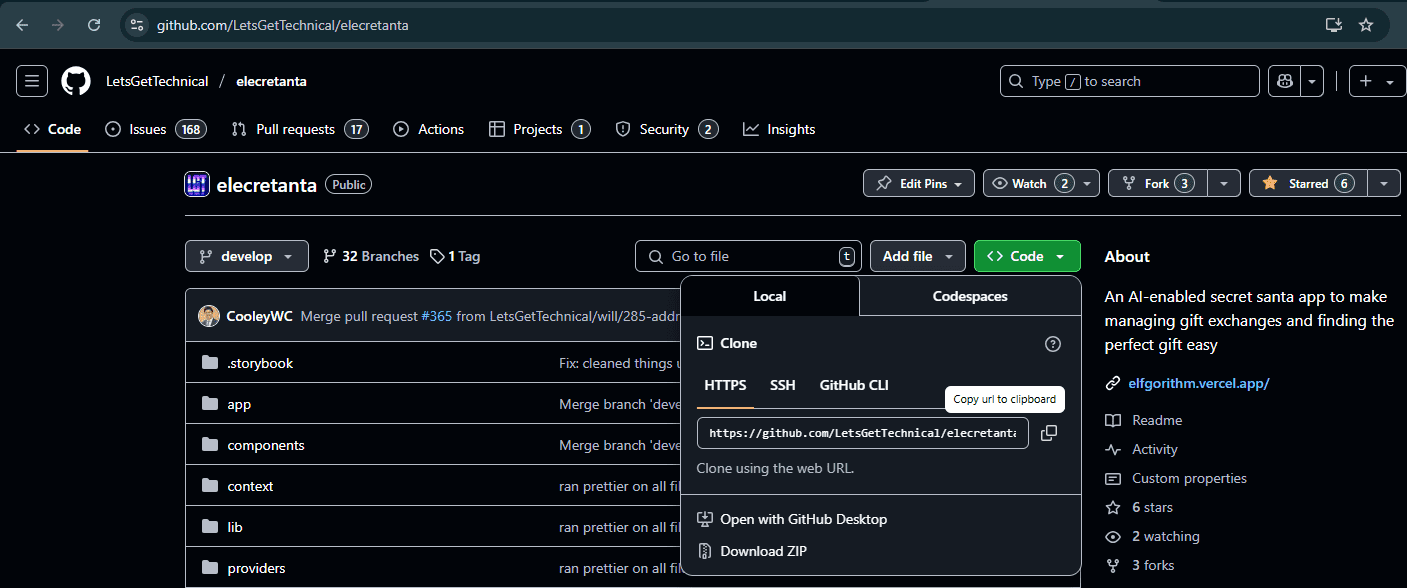1407x588 pixels.
Task: Click CooleyWC's commit author avatar
Action: pyautogui.click(x=209, y=316)
